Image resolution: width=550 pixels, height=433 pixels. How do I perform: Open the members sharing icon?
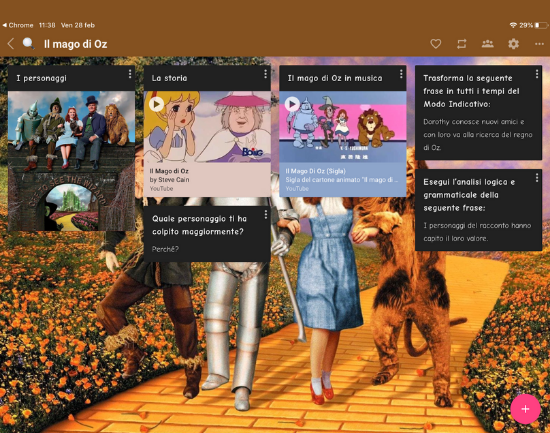[488, 44]
